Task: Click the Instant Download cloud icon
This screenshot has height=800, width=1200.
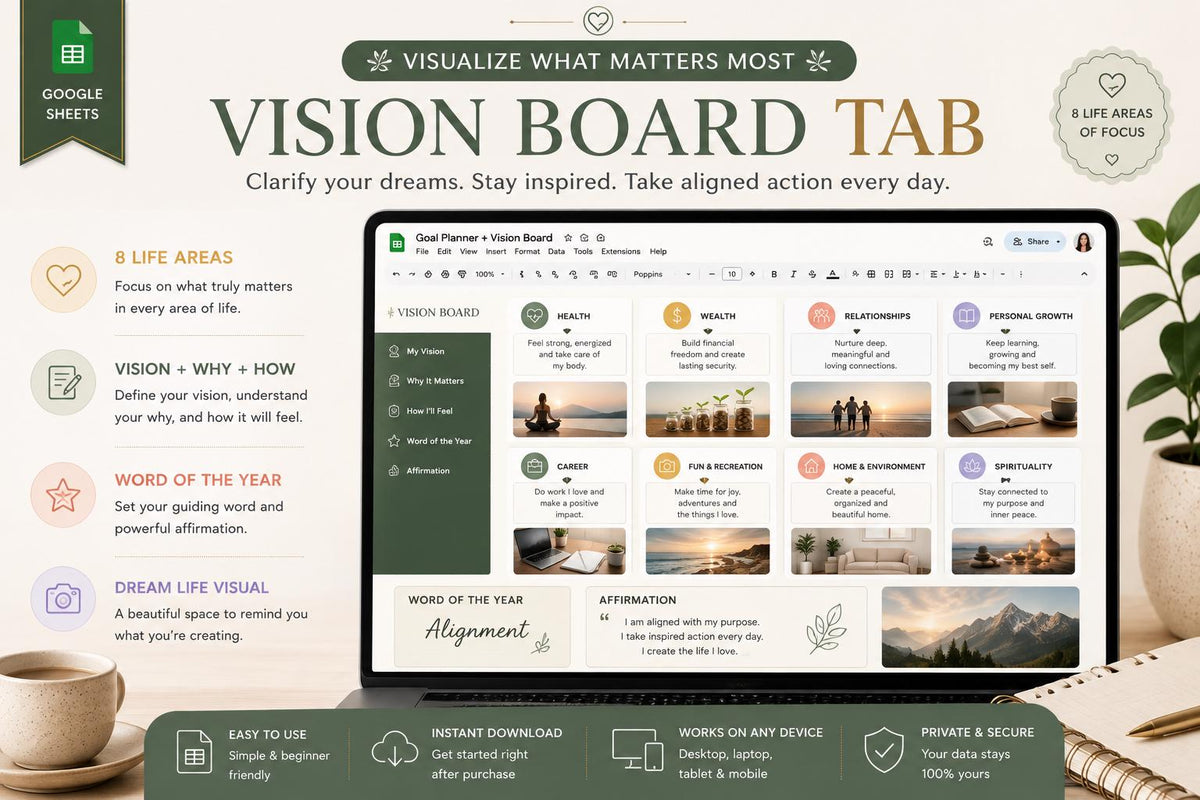Action: 394,750
